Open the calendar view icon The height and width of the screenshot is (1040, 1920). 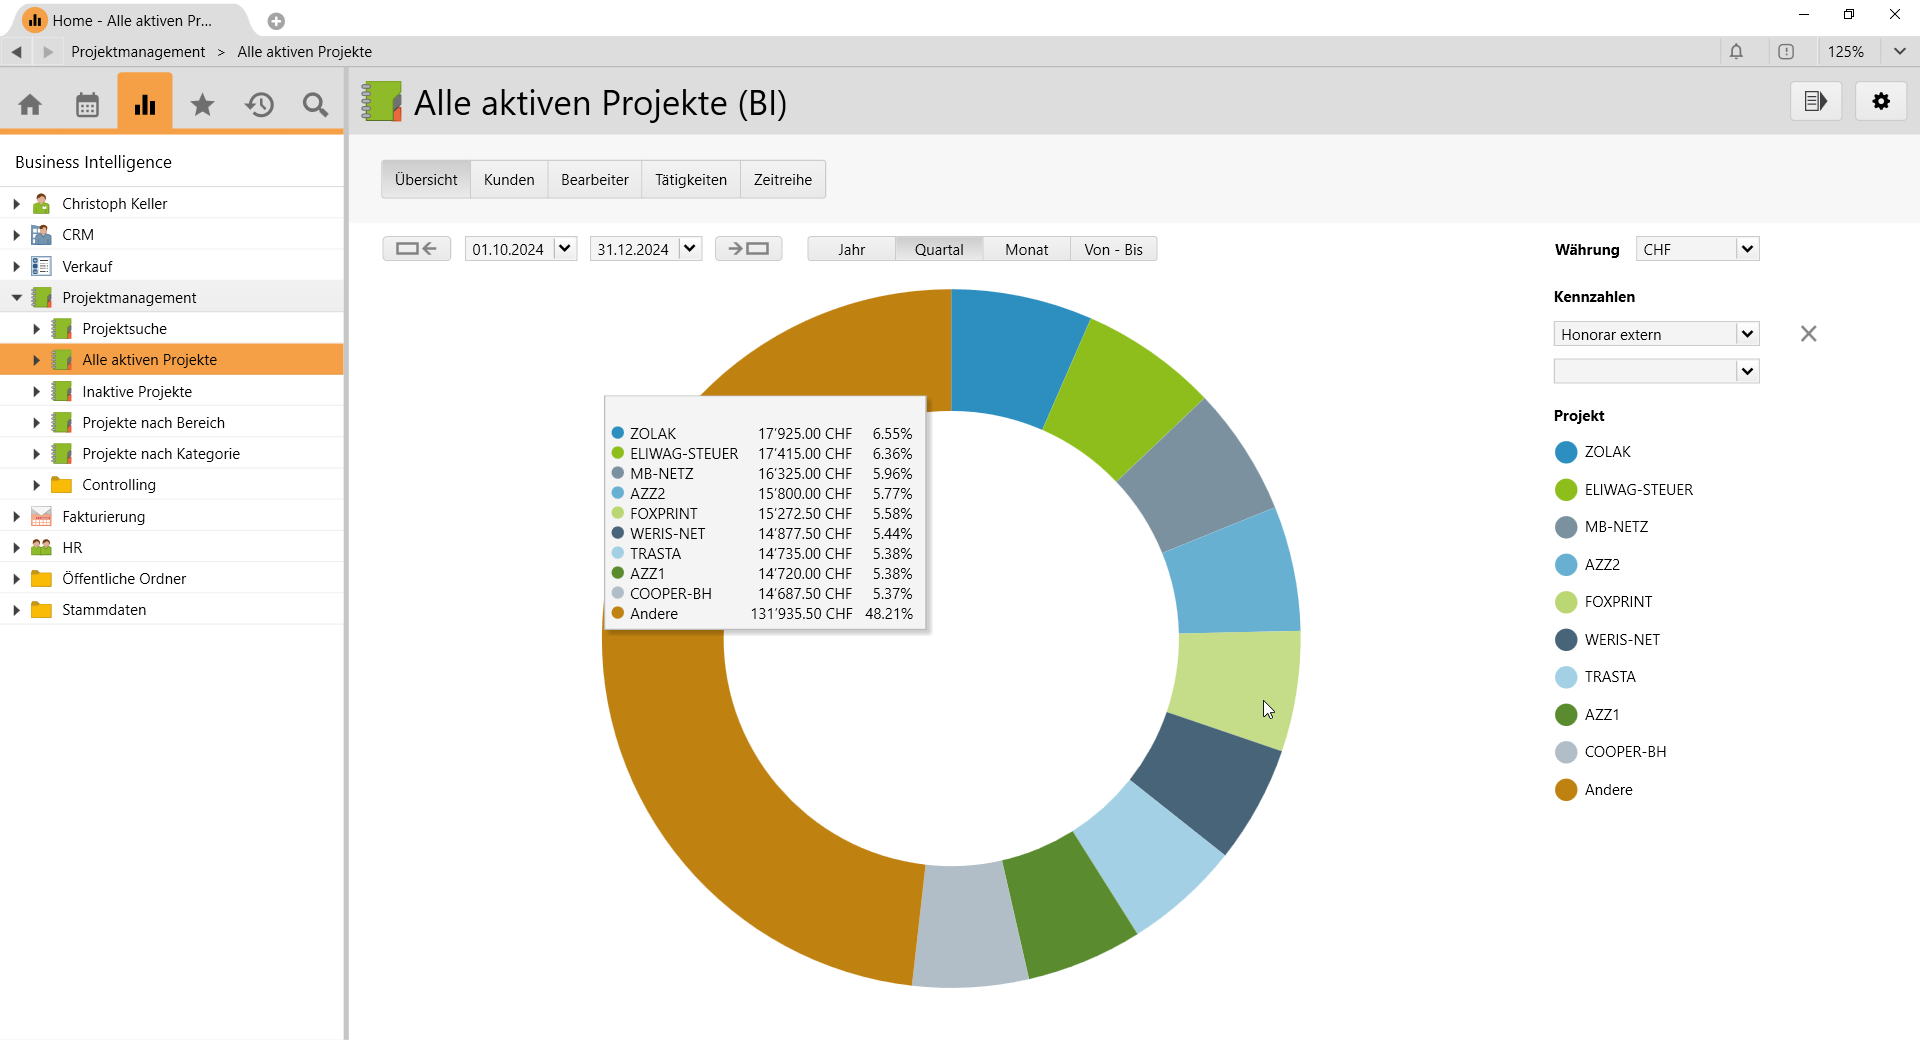tap(88, 104)
